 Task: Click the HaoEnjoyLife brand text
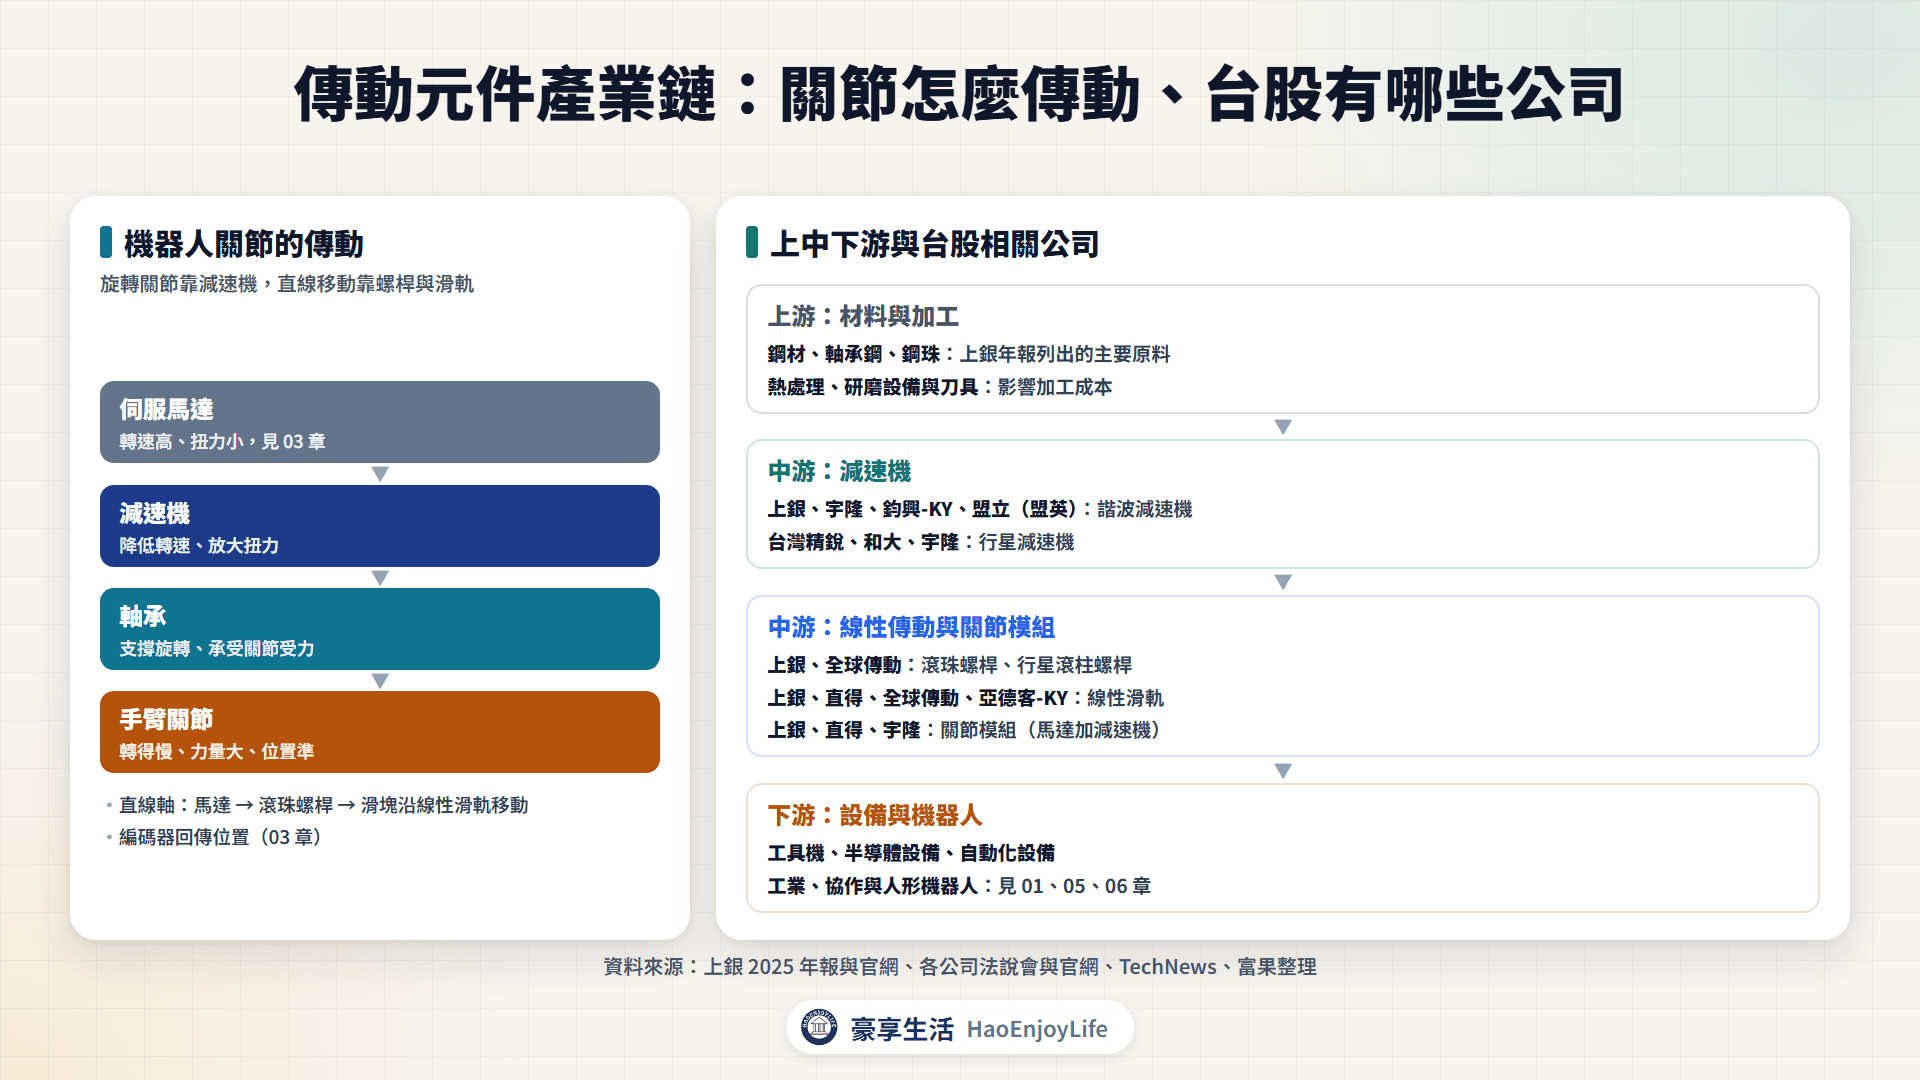click(1037, 1029)
